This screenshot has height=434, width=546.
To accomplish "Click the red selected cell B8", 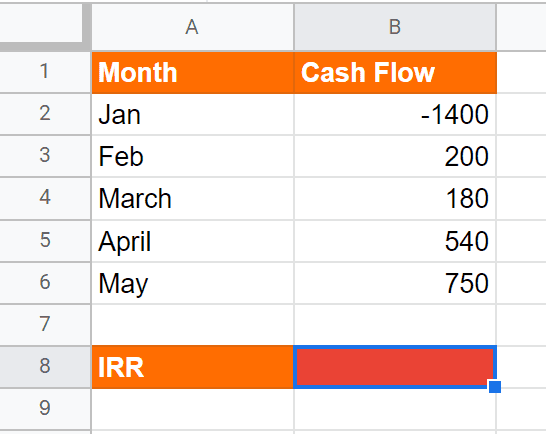I will (395, 367).
